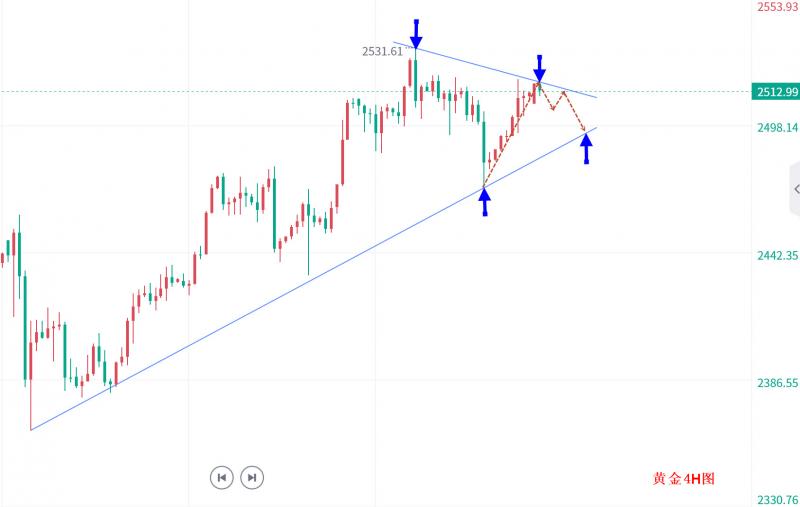Click the red 黄金4H图 chart title text

[x=684, y=479]
